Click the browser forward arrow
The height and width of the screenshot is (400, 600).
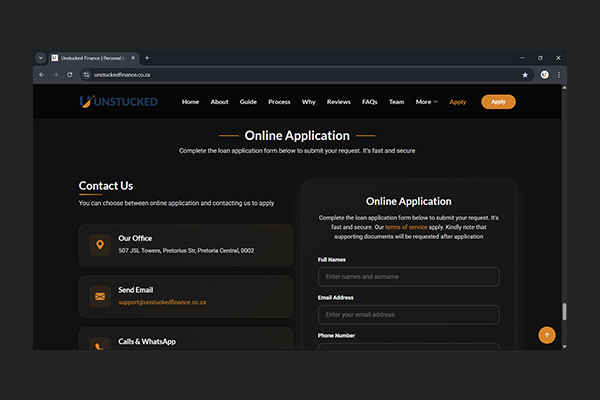(x=55, y=75)
